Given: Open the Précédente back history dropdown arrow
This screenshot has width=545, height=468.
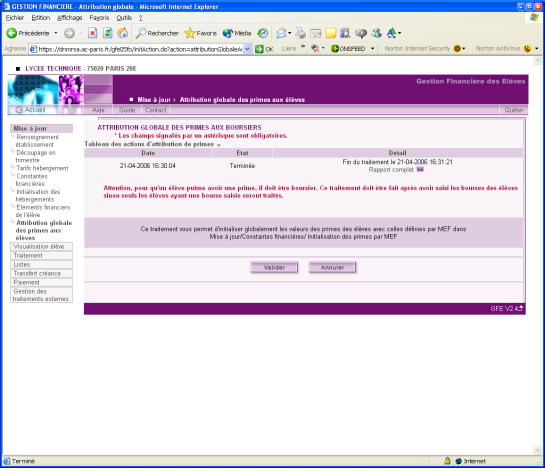Looking at the screenshot, I should coord(56,33).
